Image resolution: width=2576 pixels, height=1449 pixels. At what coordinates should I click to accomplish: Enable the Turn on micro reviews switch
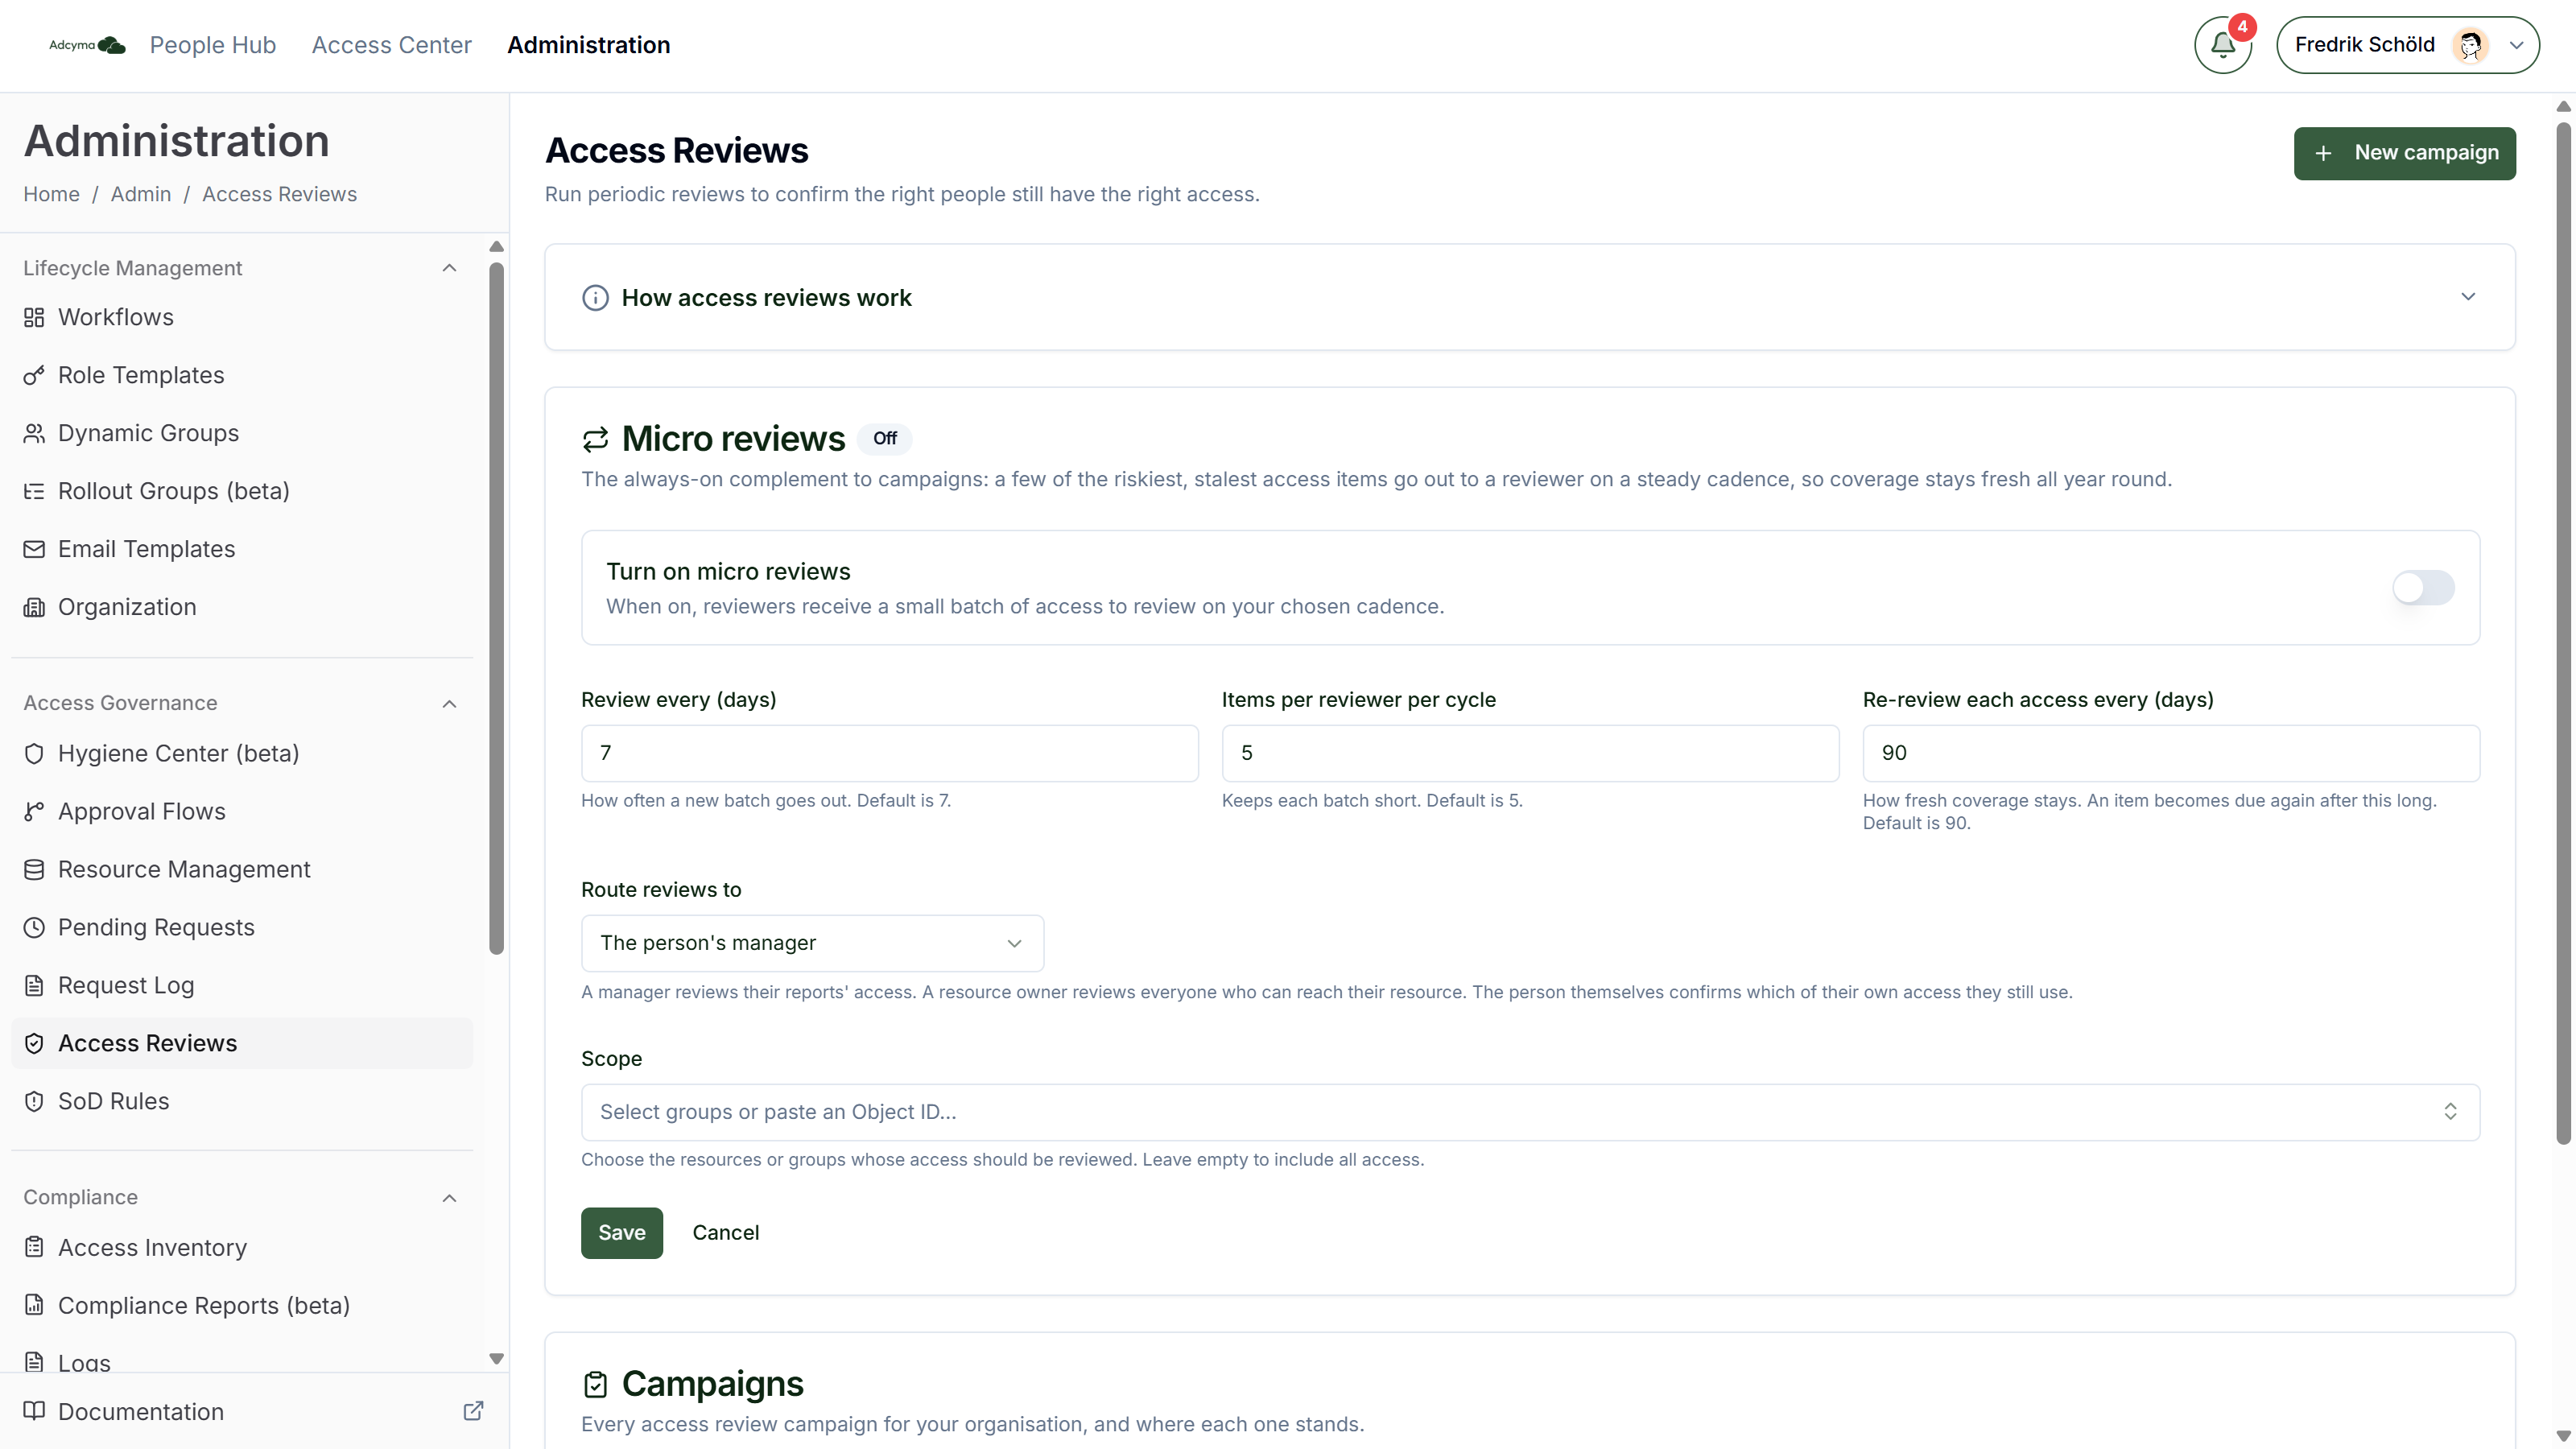2423,587
